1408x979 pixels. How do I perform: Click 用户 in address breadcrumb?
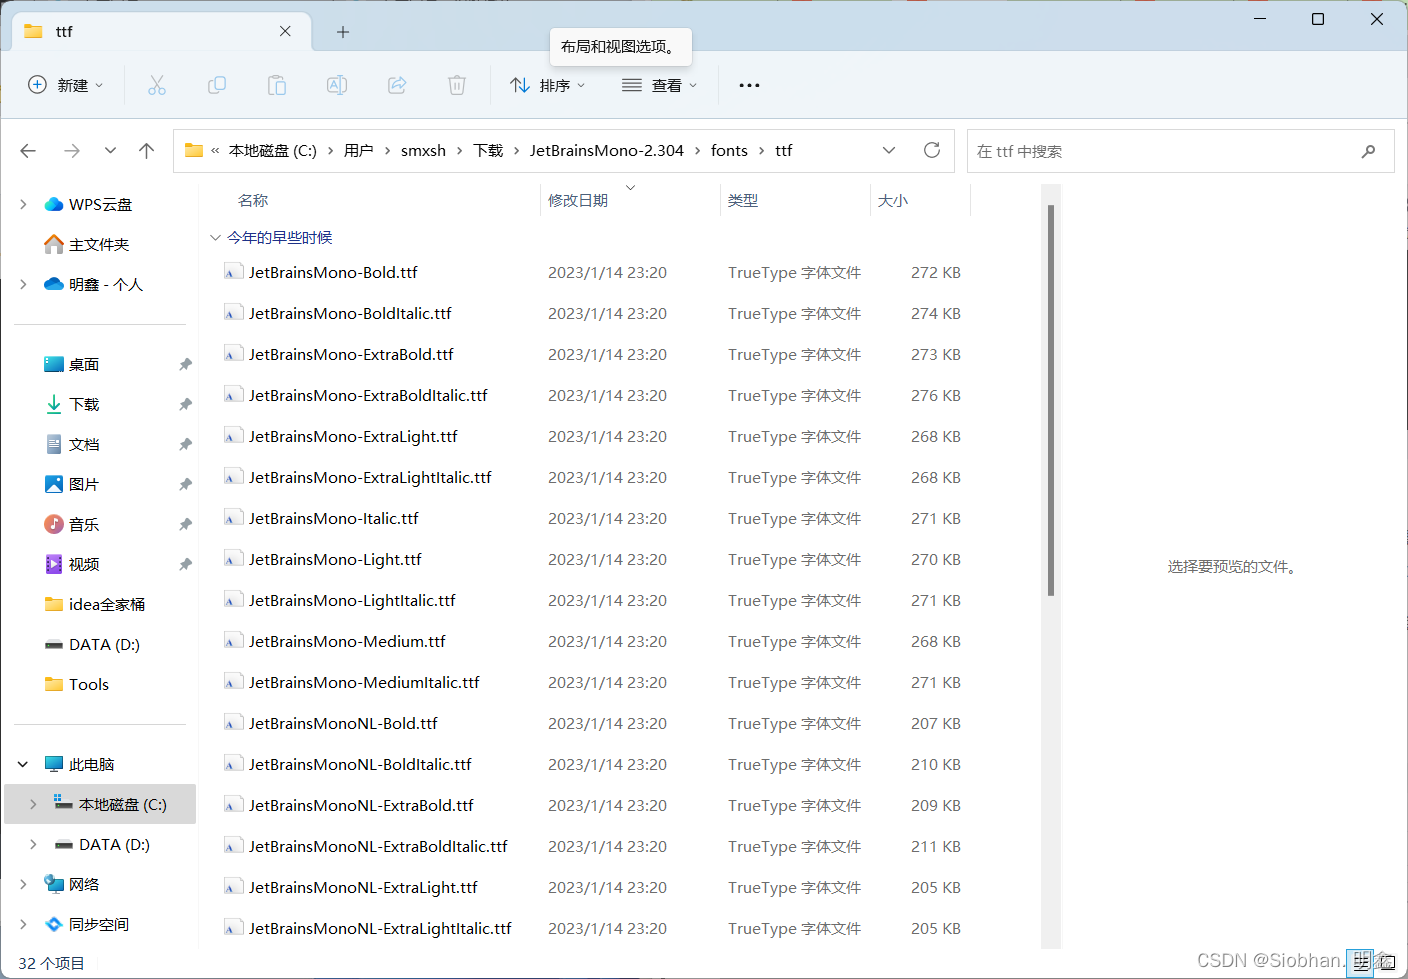359,150
